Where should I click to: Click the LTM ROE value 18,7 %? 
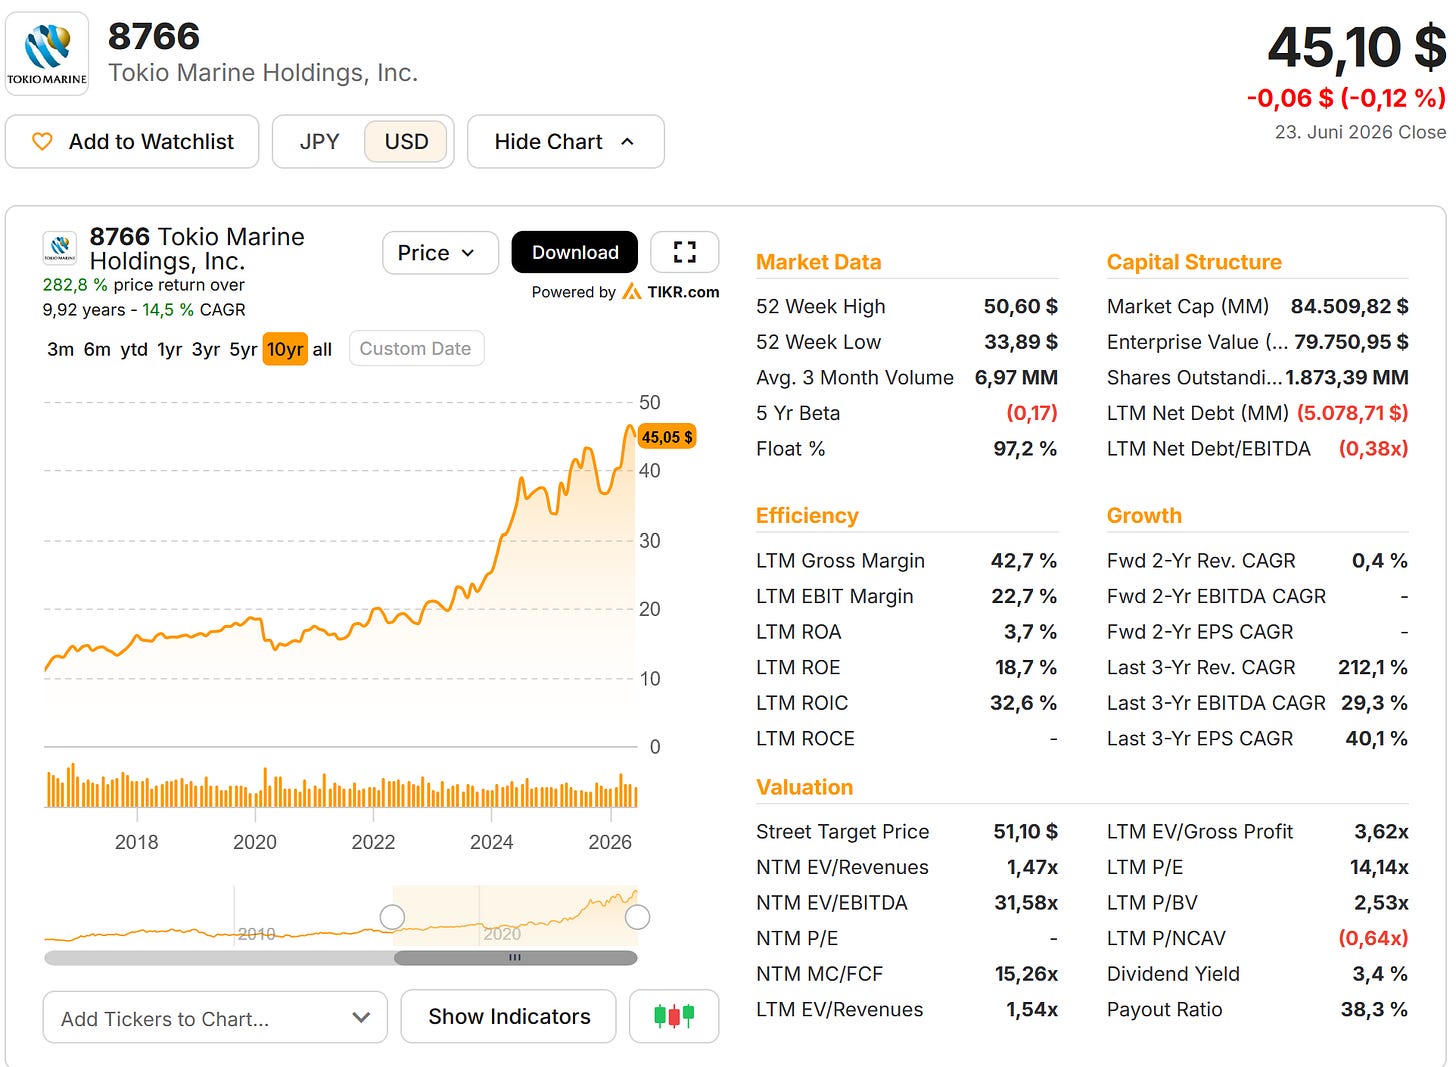point(1026,667)
